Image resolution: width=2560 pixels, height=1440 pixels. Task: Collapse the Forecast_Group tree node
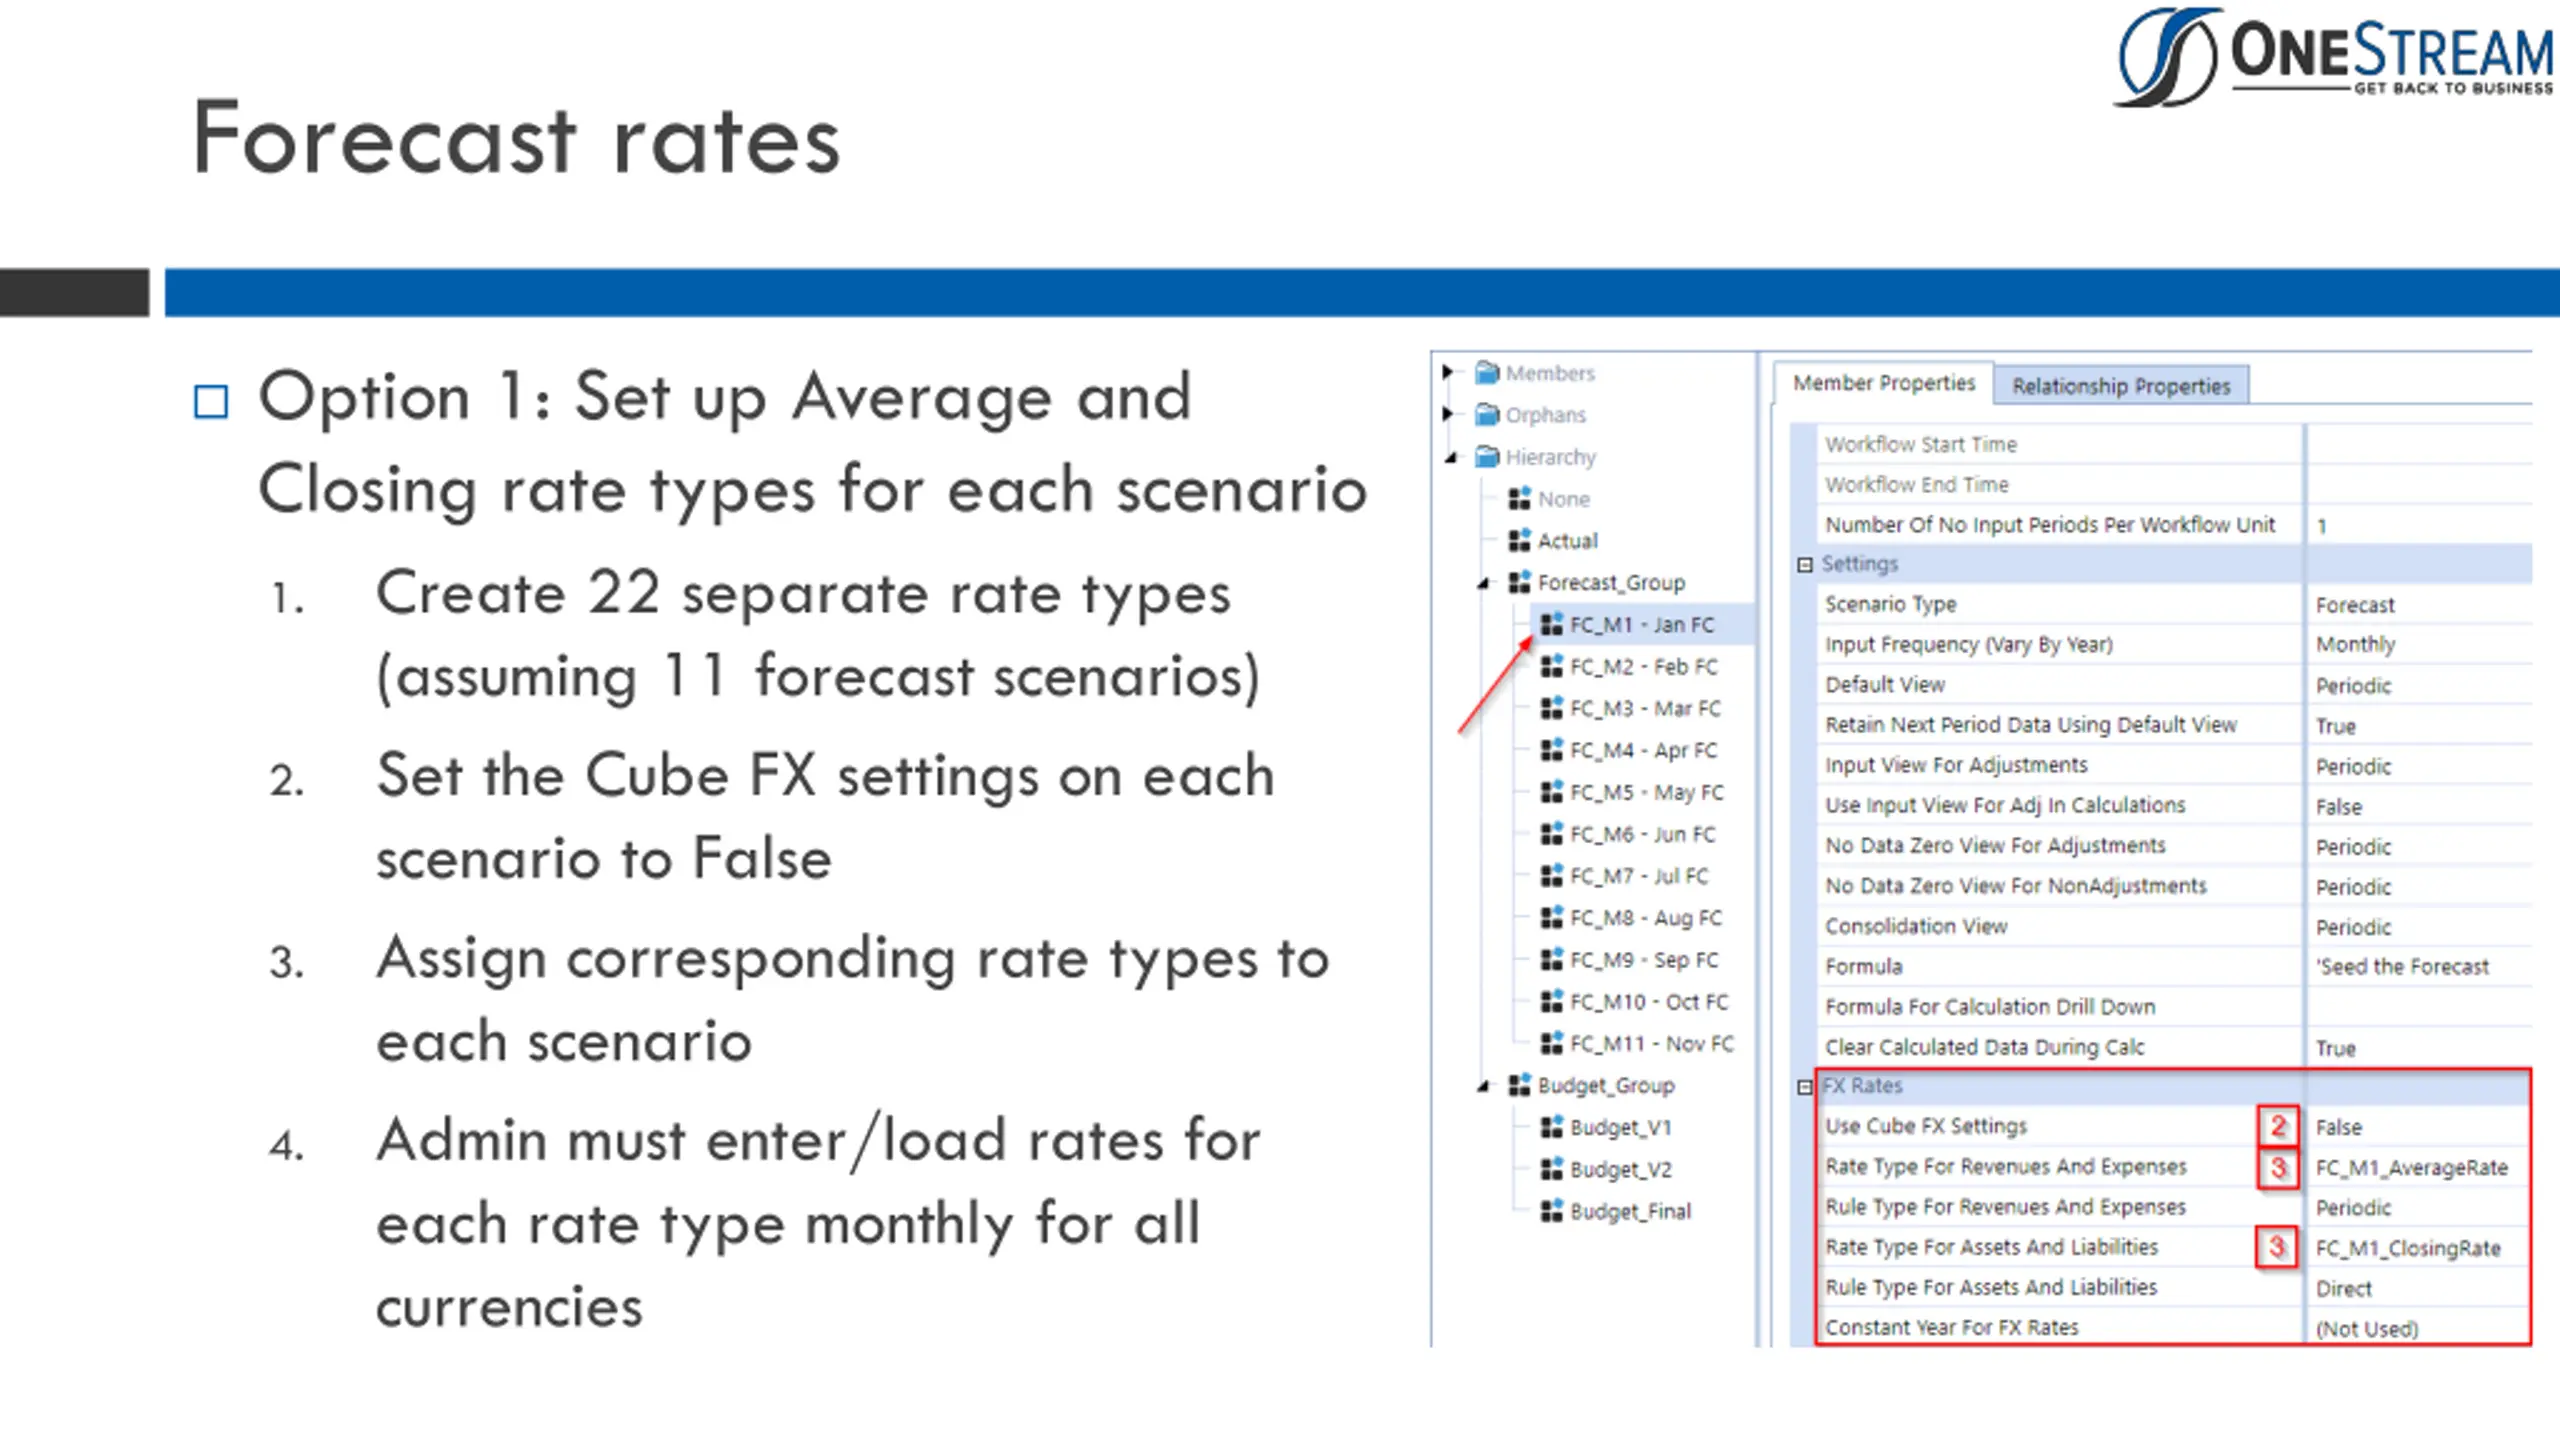pos(1484,584)
